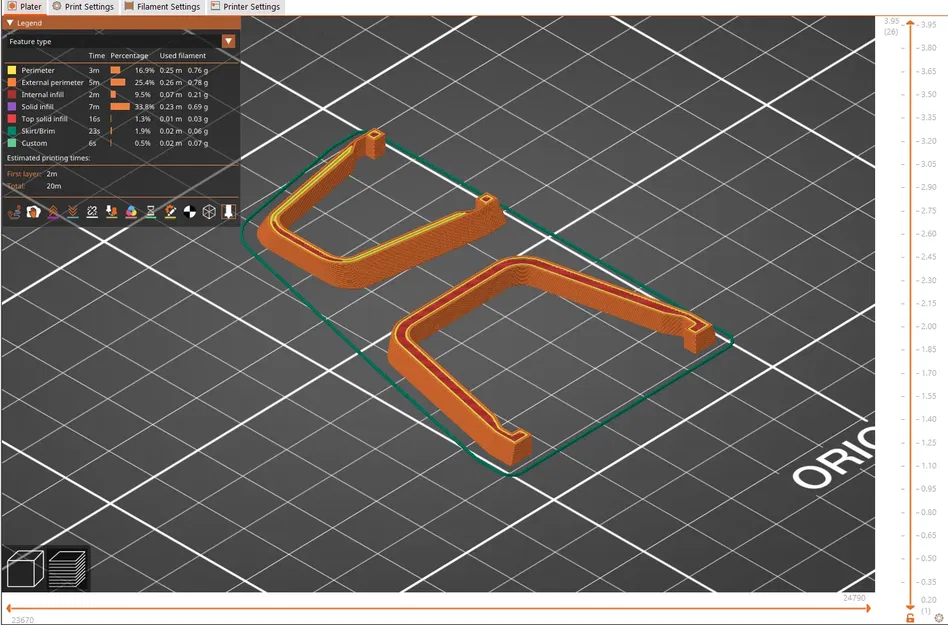
Task: Click the red Top solid infill swatch
Action: (x=11, y=119)
